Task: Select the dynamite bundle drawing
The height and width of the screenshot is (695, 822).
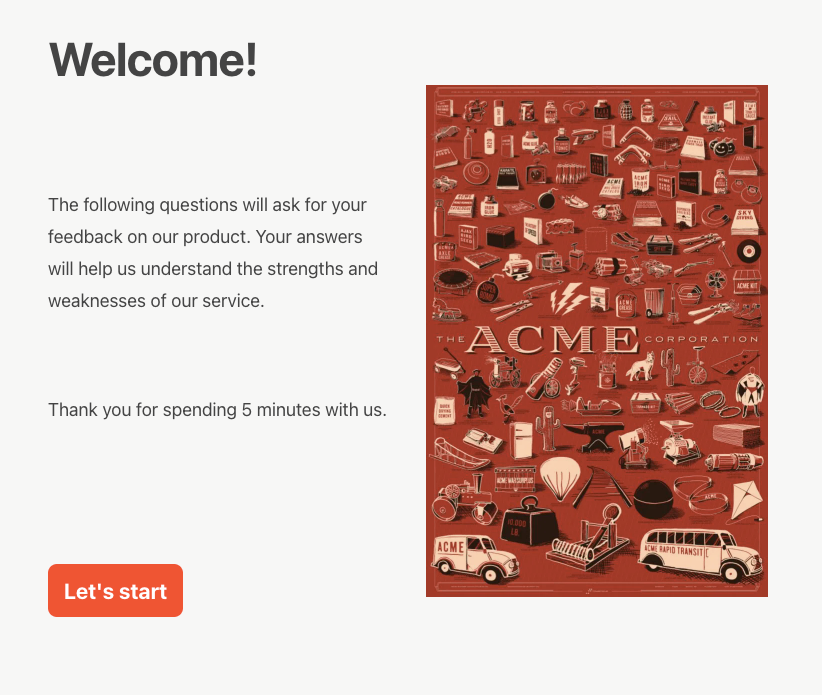Action: [609, 266]
